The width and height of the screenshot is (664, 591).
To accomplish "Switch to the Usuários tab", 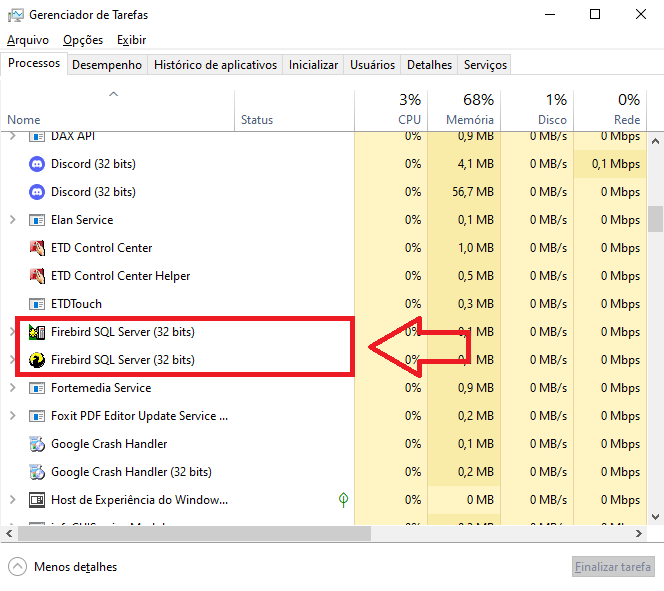I will tap(372, 65).
